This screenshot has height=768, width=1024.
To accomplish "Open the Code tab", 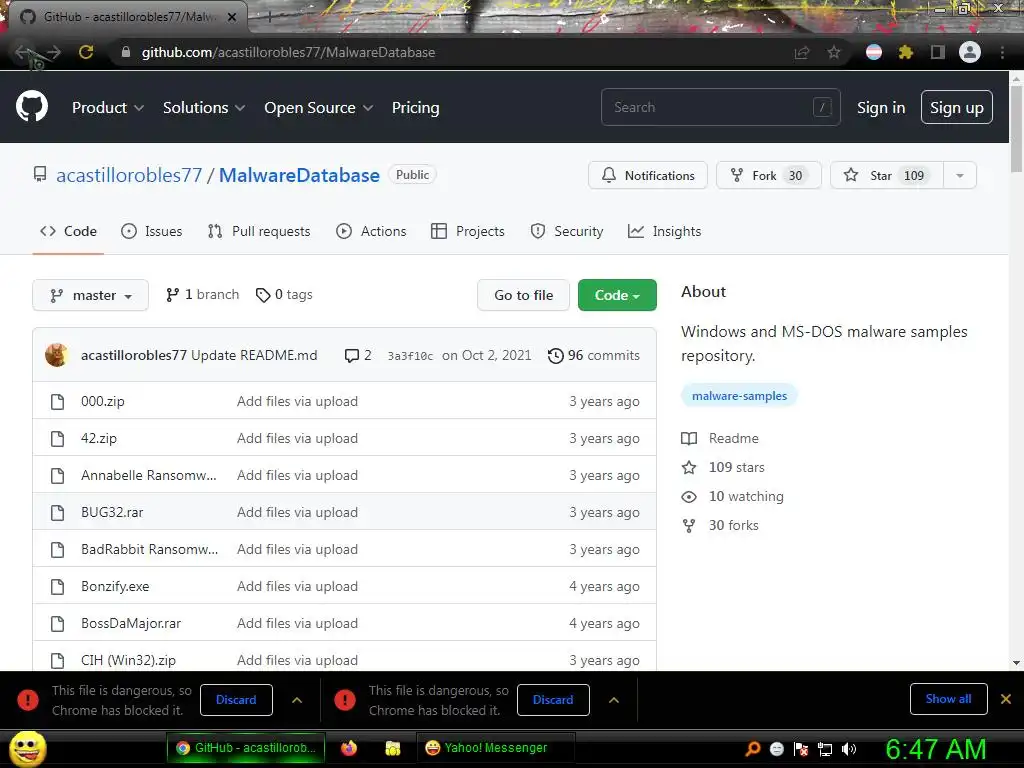I will pos(68,231).
